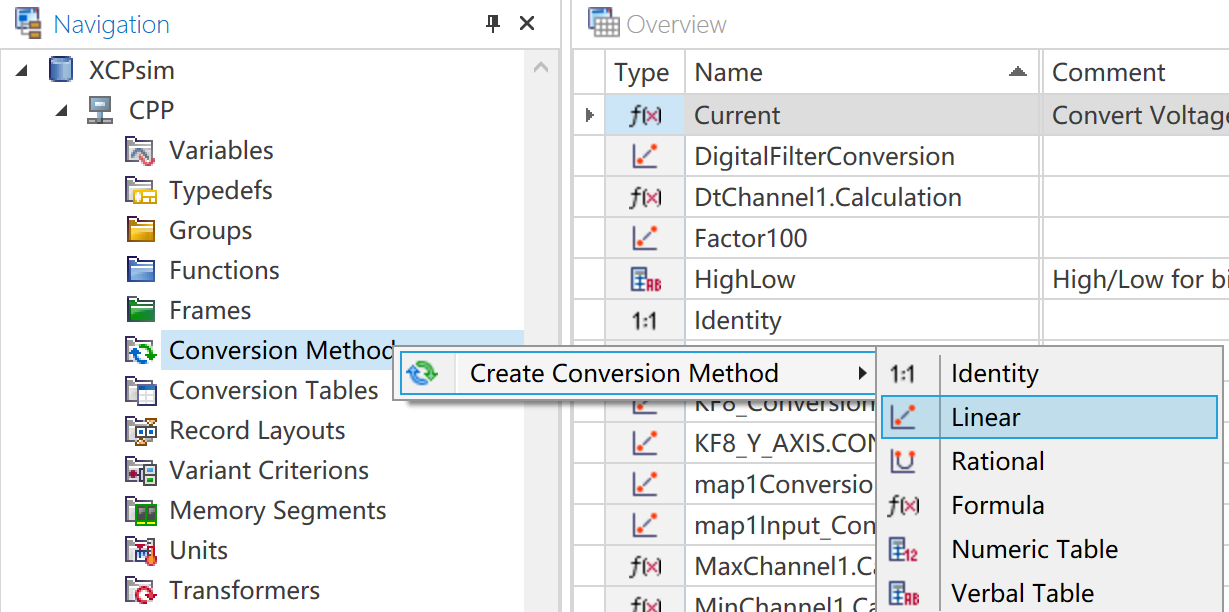Viewport: 1229px width, 612px height.
Task: Select Variables in navigation tree
Action: click(x=221, y=151)
